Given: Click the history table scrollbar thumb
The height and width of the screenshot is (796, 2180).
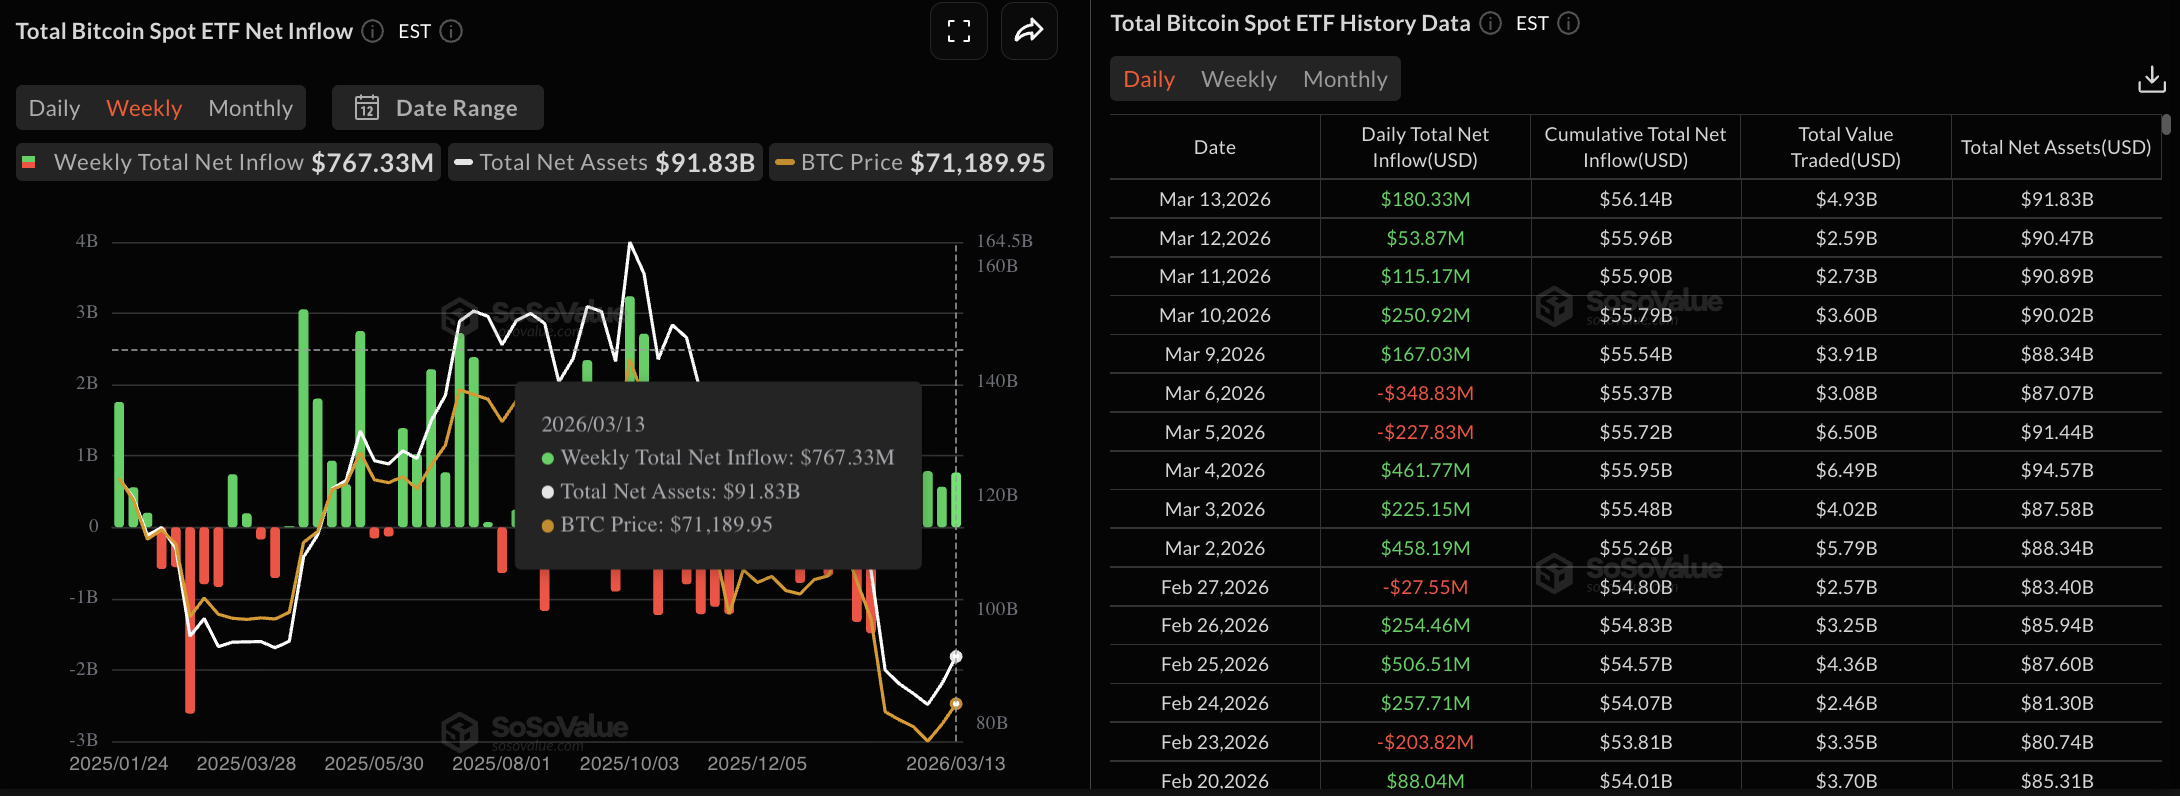Looking at the screenshot, I should pos(2166,125).
